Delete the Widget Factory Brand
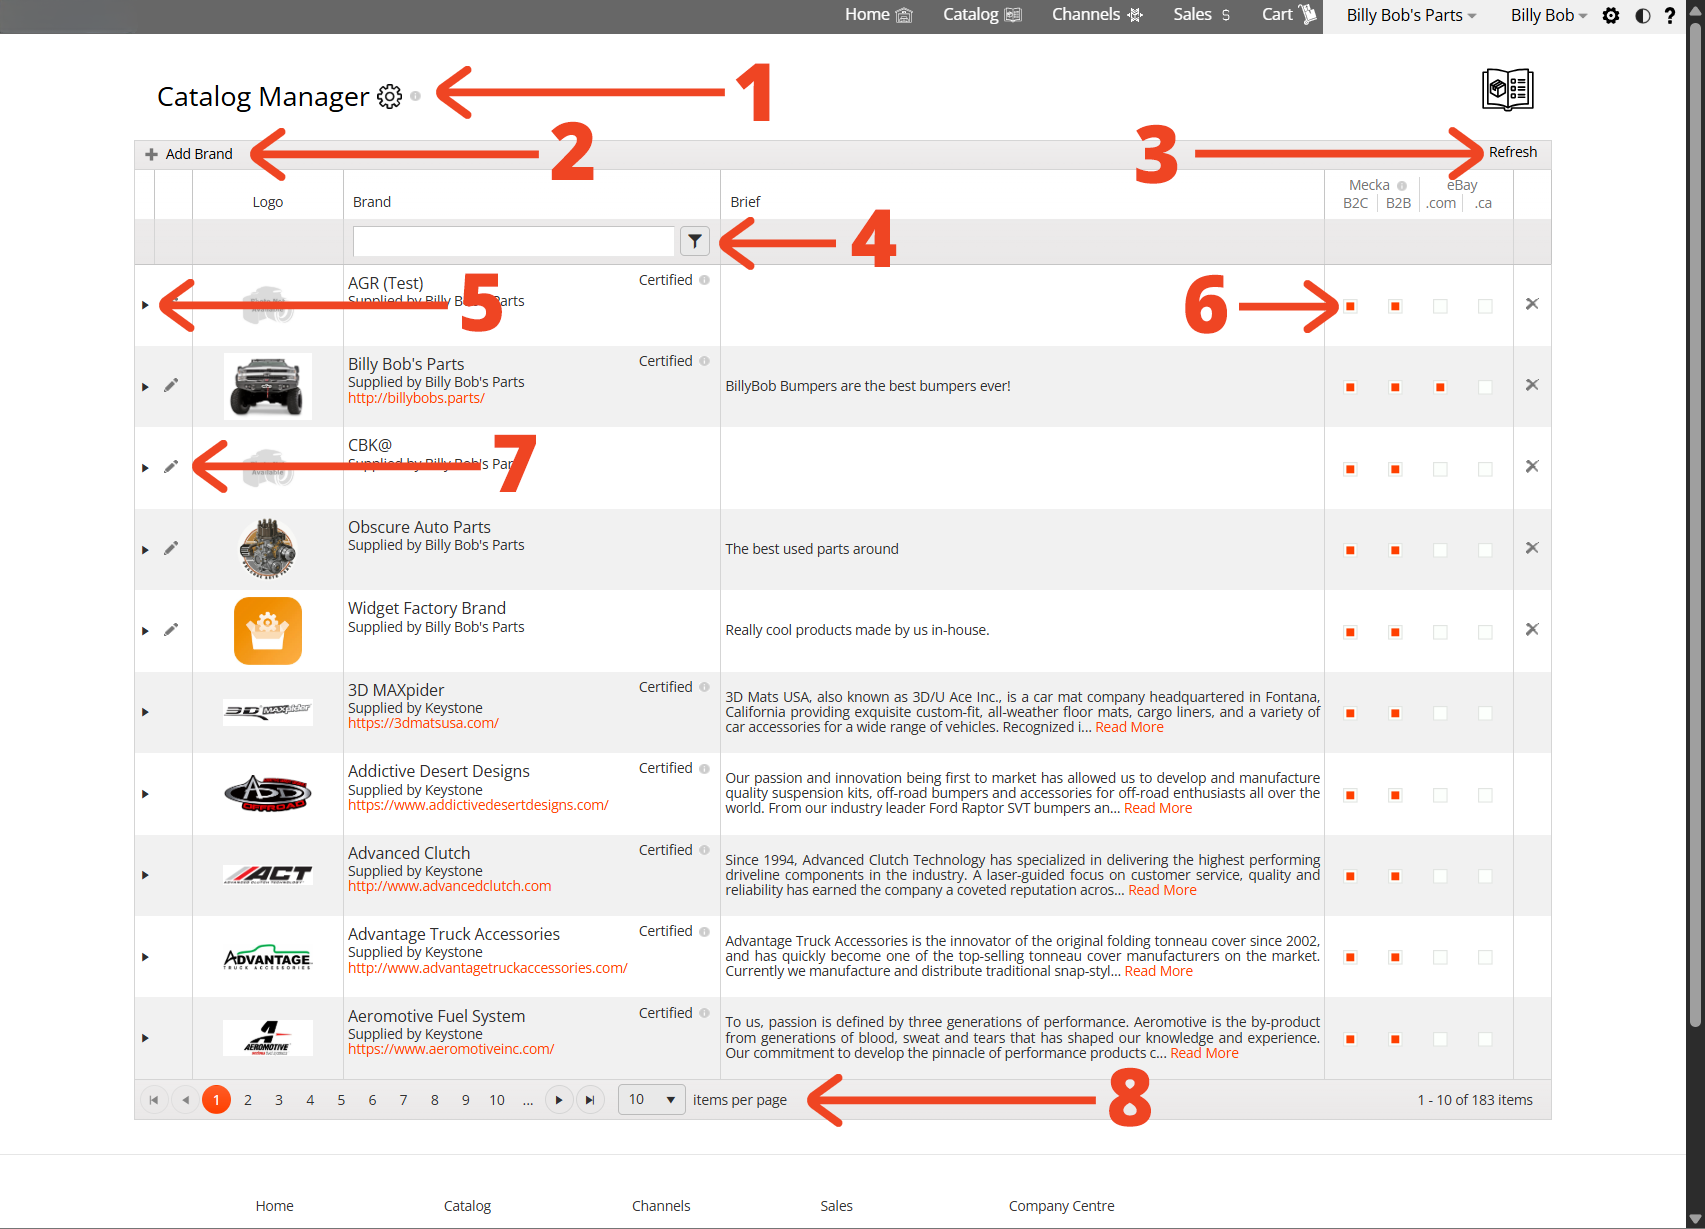The width and height of the screenshot is (1705, 1229). 1532,630
